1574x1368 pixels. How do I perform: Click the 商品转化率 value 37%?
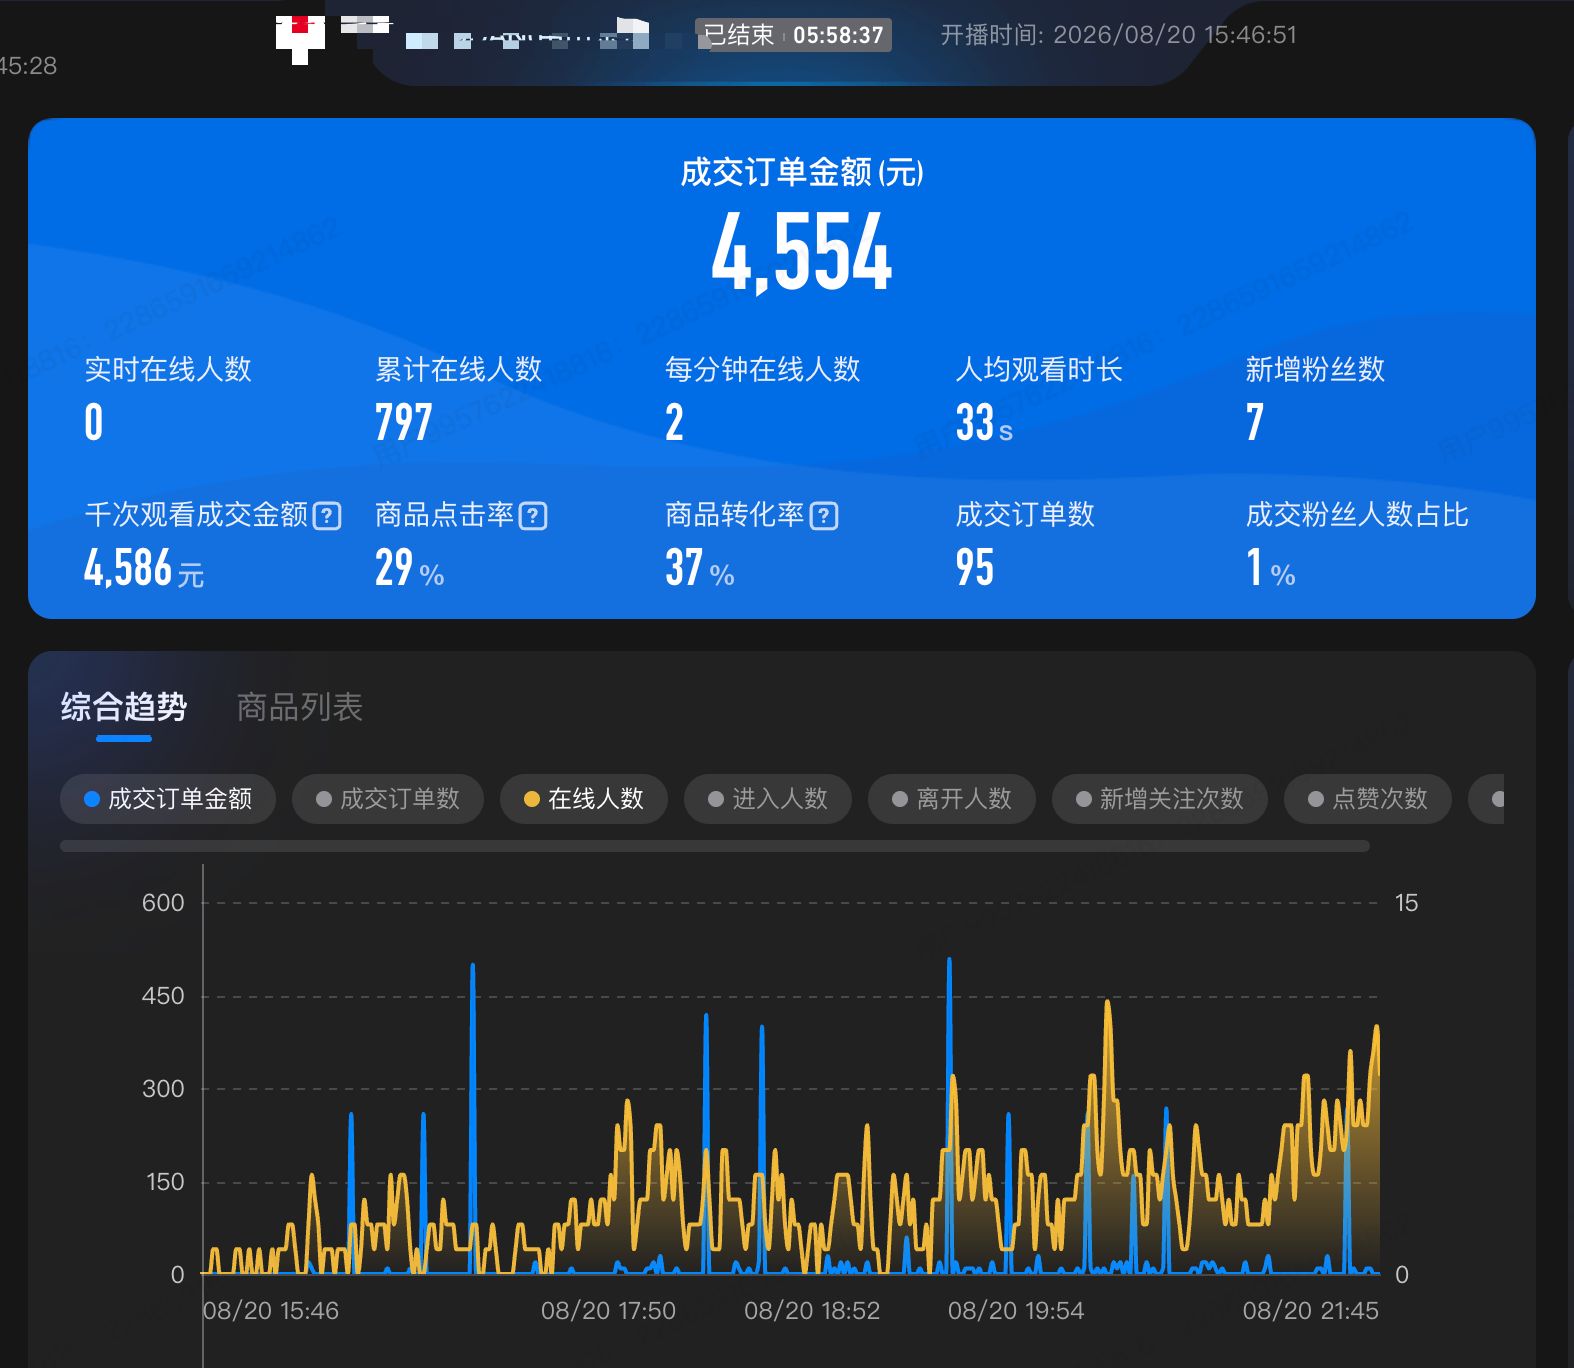tap(700, 568)
